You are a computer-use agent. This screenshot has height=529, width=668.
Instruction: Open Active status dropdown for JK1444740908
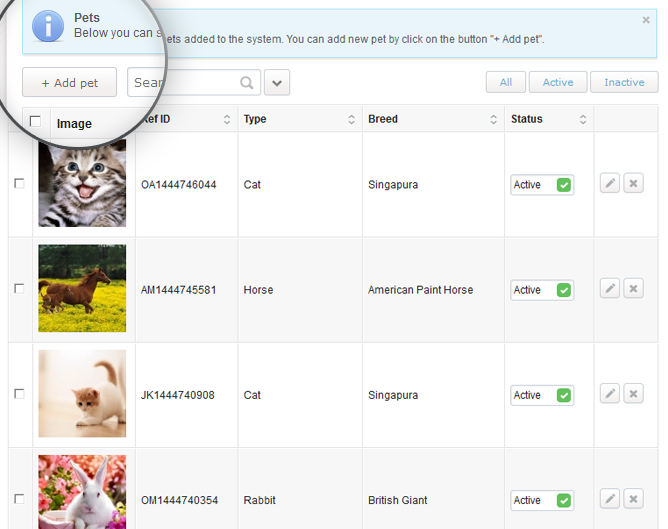tap(542, 395)
